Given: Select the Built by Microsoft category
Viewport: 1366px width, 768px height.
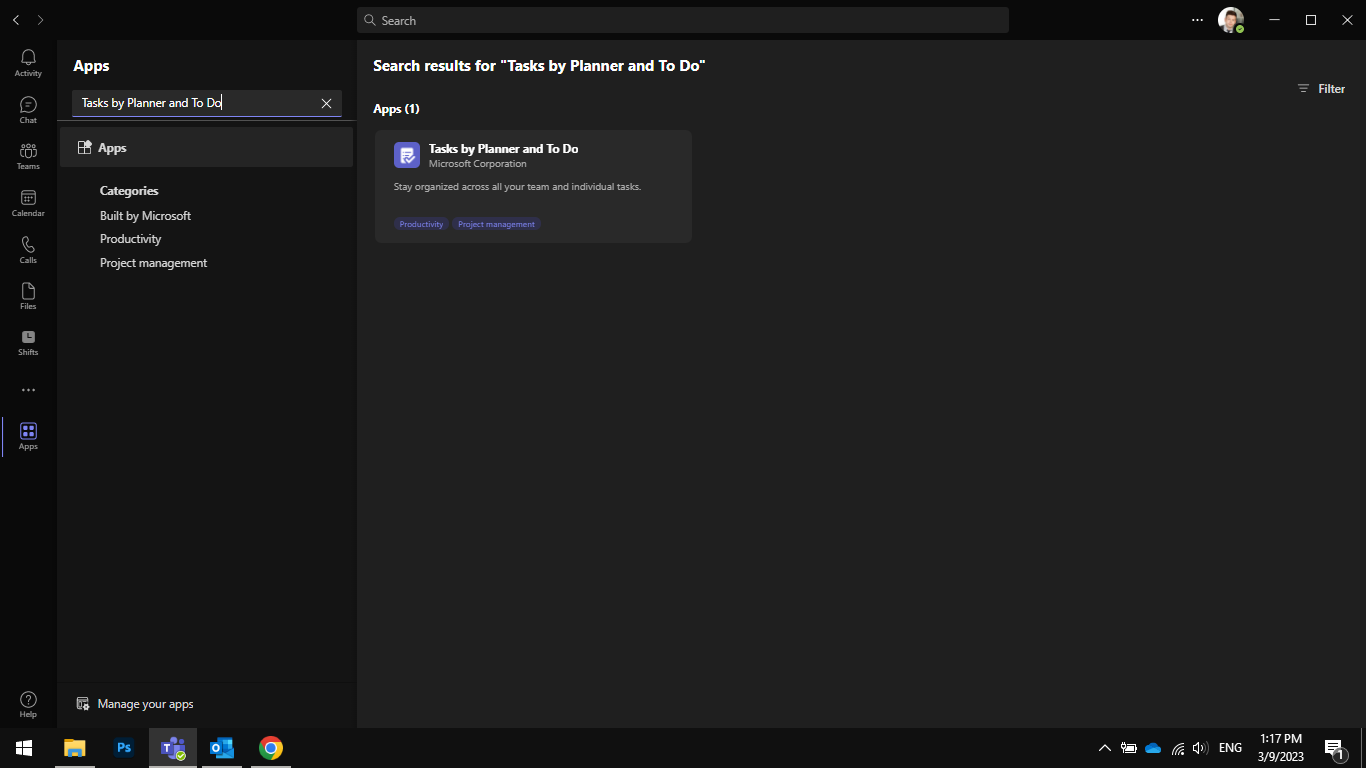Looking at the screenshot, I should 145,216.
